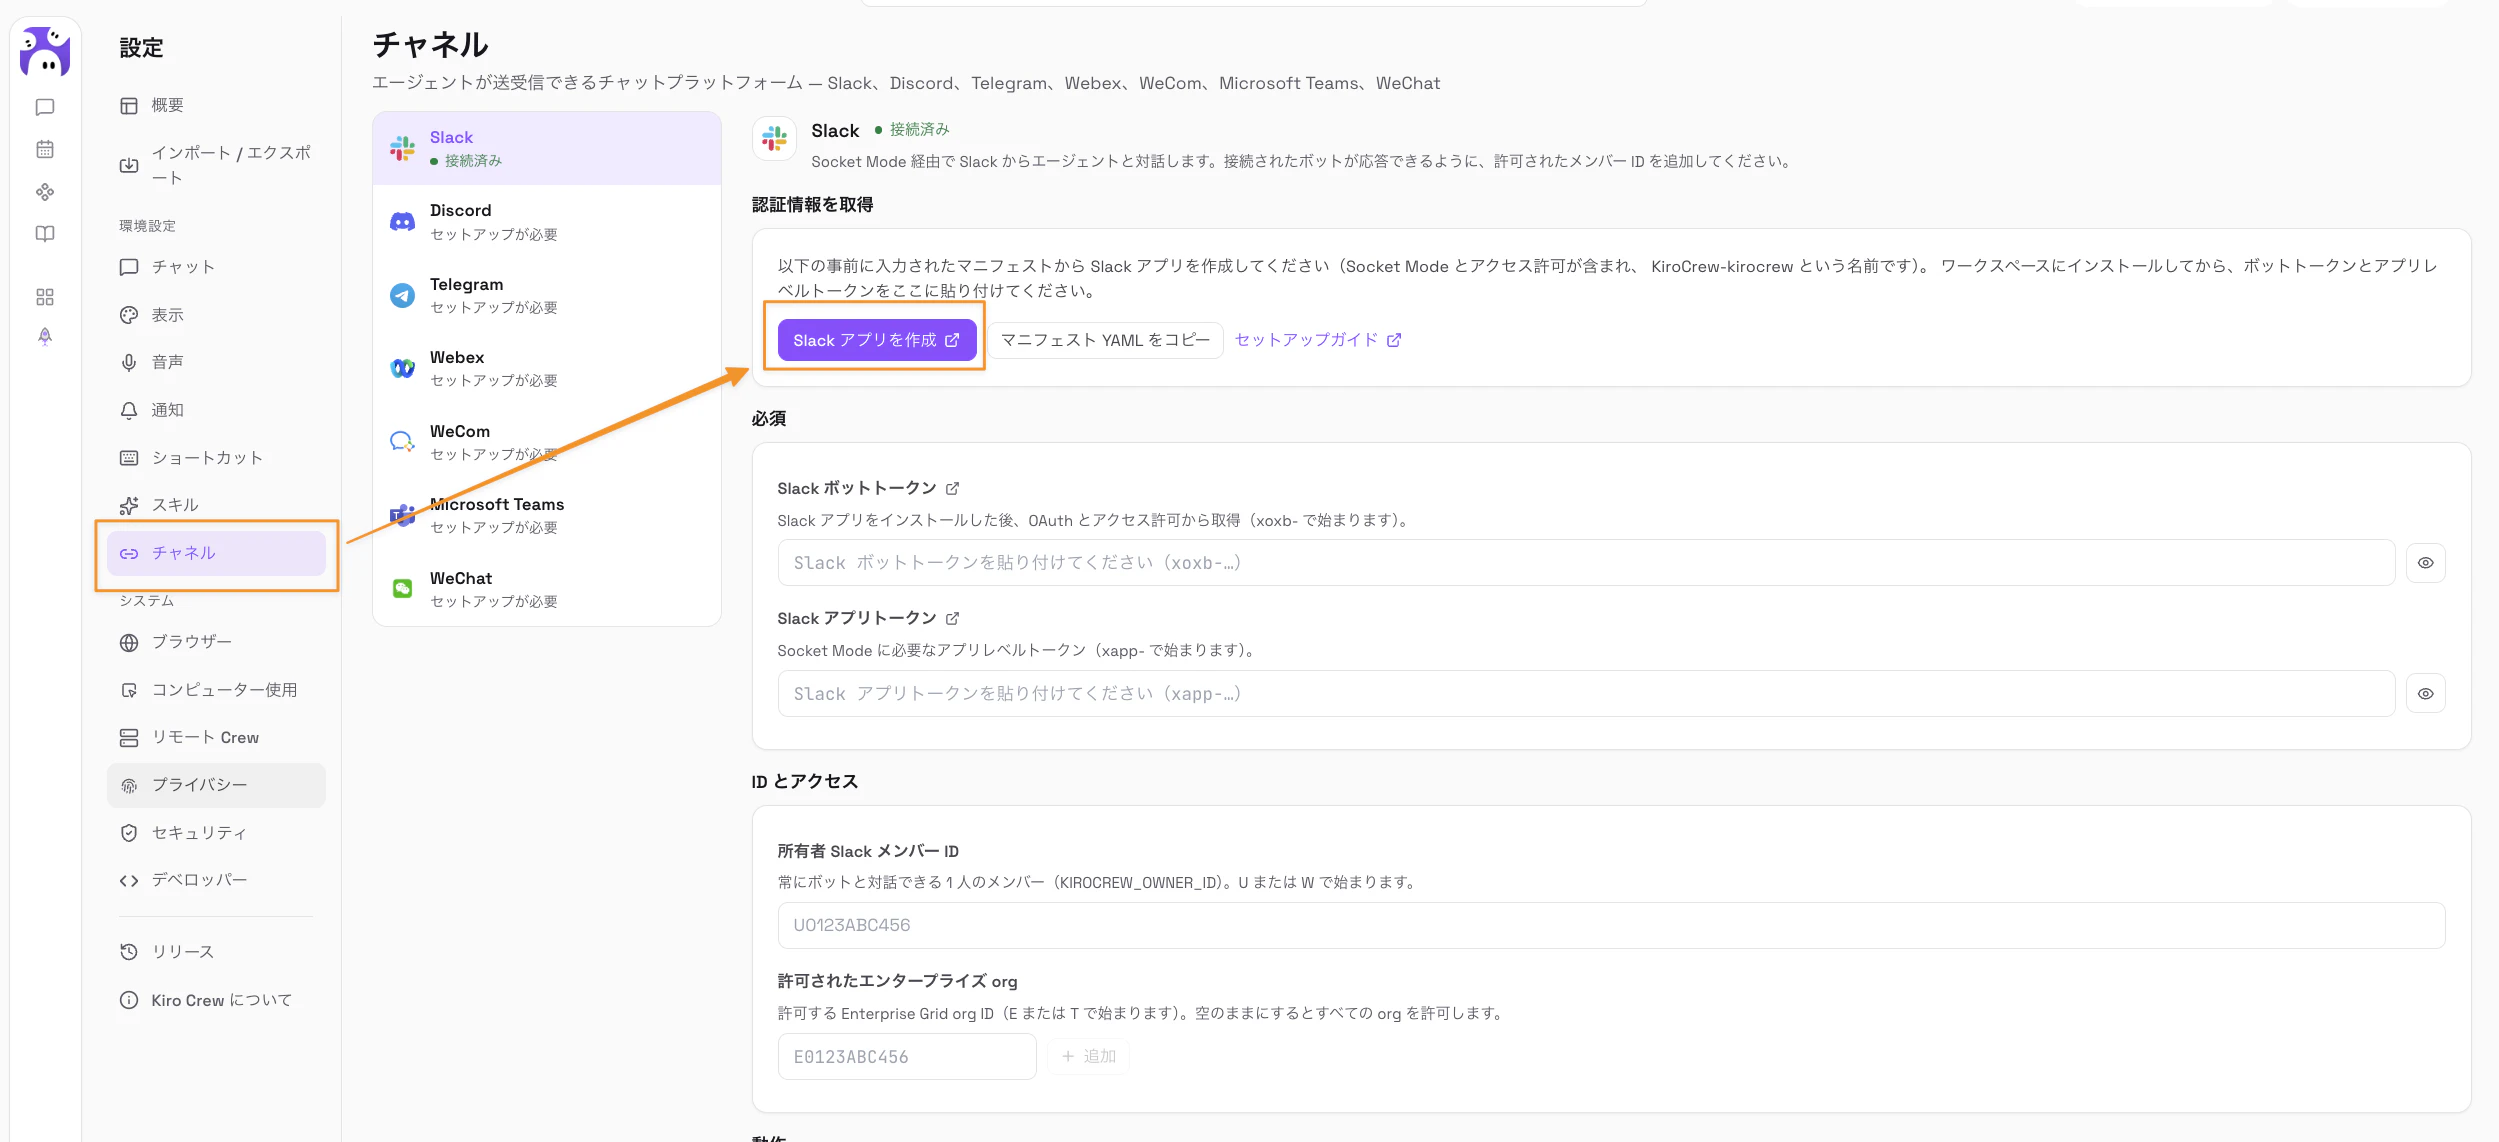
Task: Open 概要 settings page
Action: pos(216,105)
